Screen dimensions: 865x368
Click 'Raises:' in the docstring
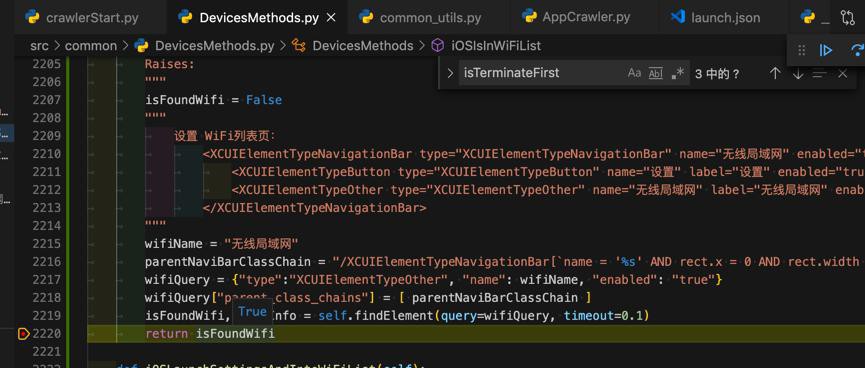tap(170, 64)
